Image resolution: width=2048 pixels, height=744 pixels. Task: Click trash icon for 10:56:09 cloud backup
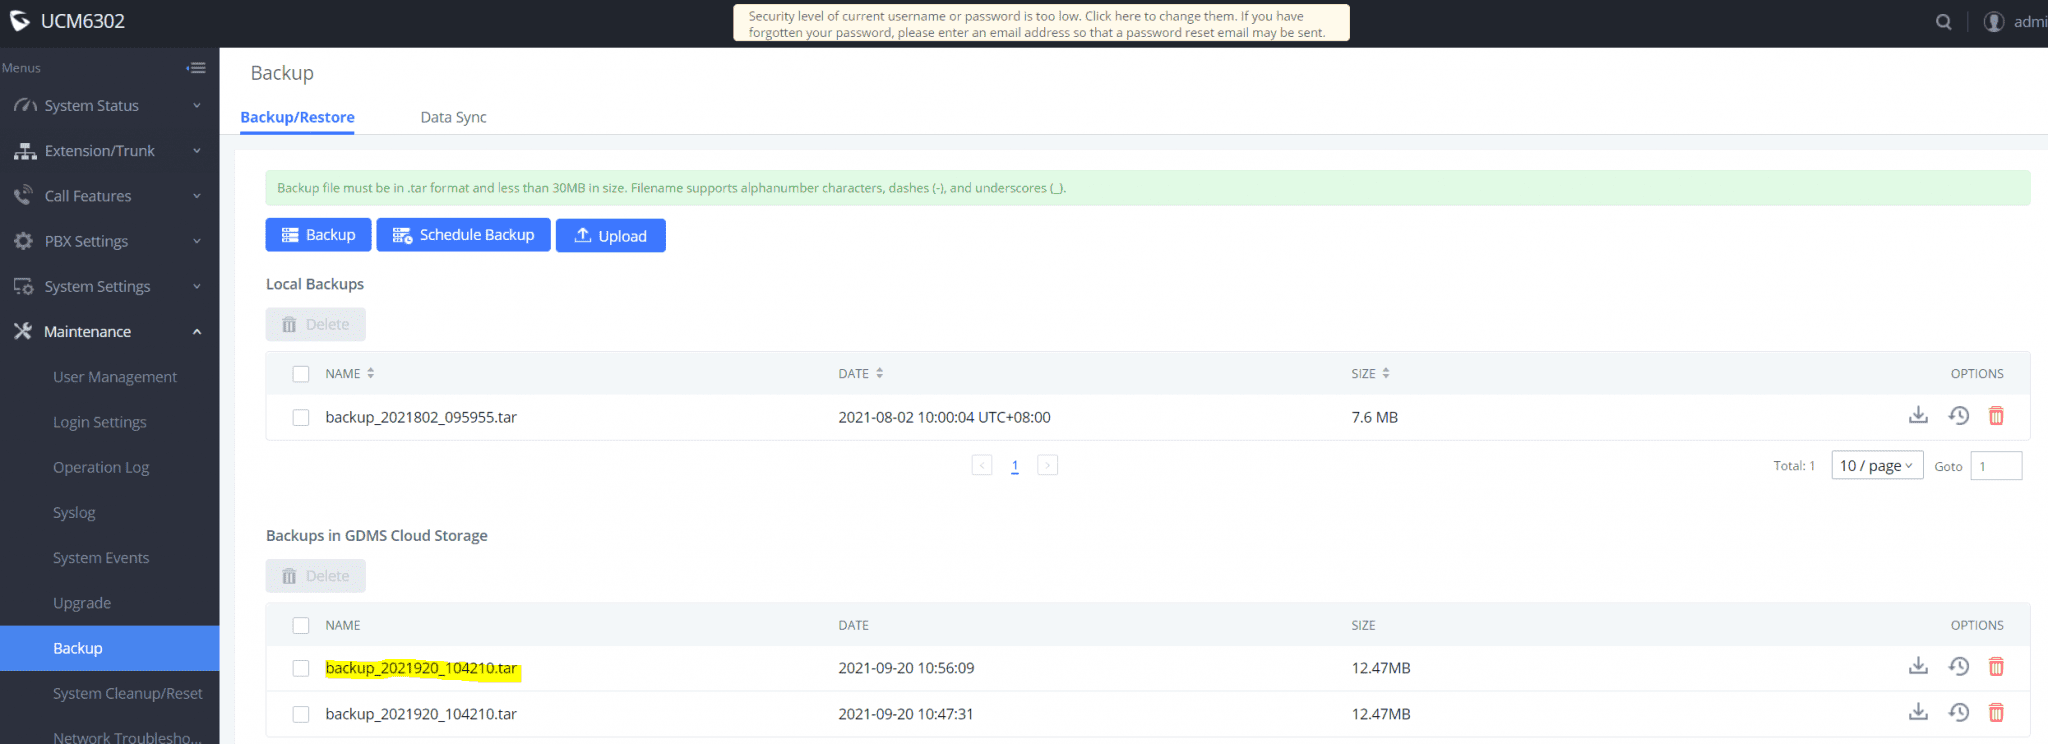click(x=1996, y=667)
